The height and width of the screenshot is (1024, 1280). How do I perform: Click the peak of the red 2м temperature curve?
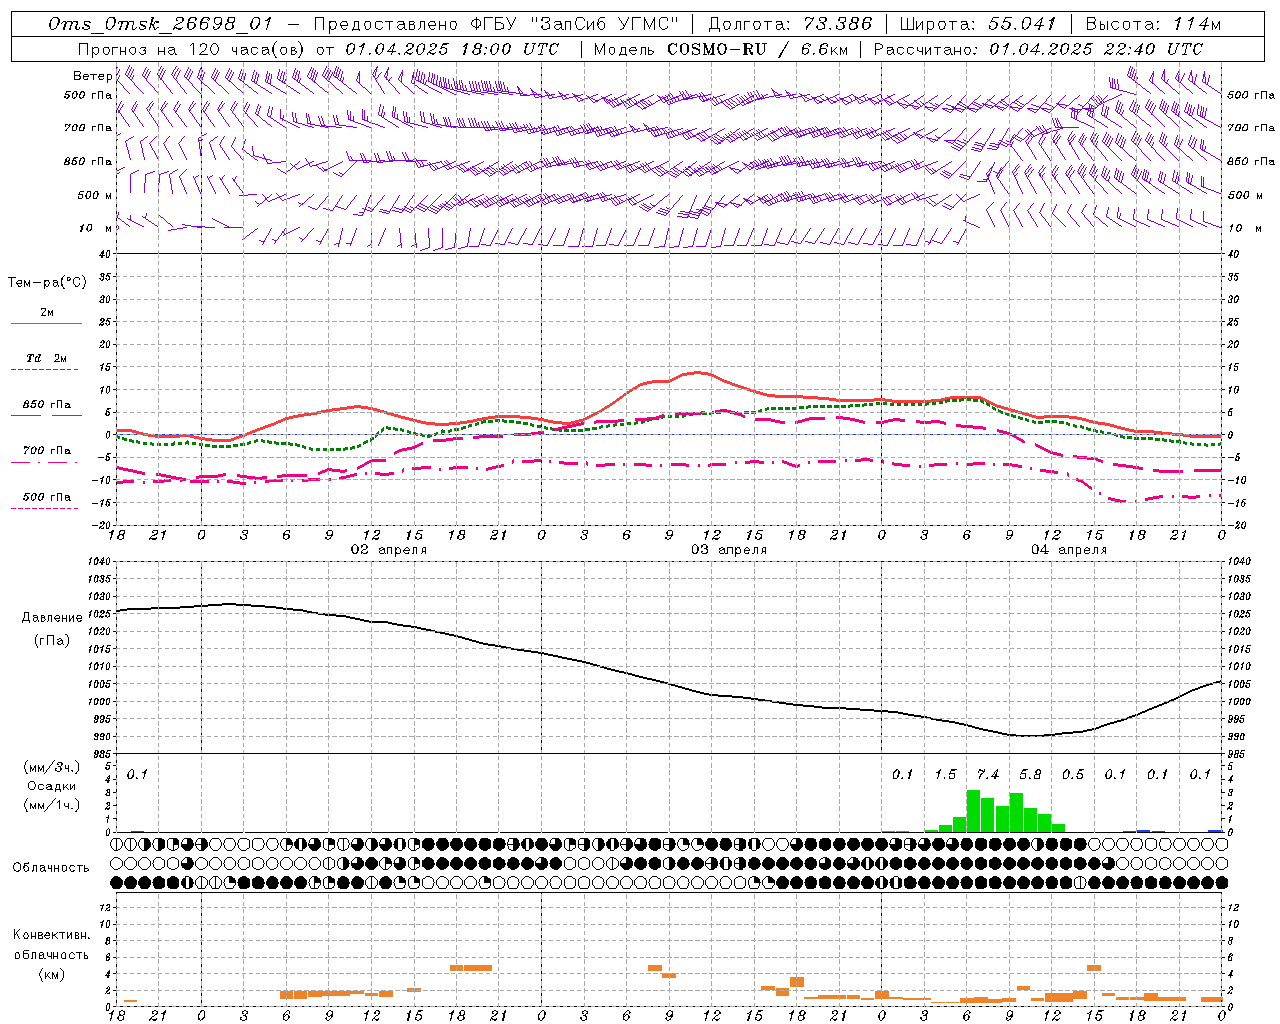coord(698,373)
